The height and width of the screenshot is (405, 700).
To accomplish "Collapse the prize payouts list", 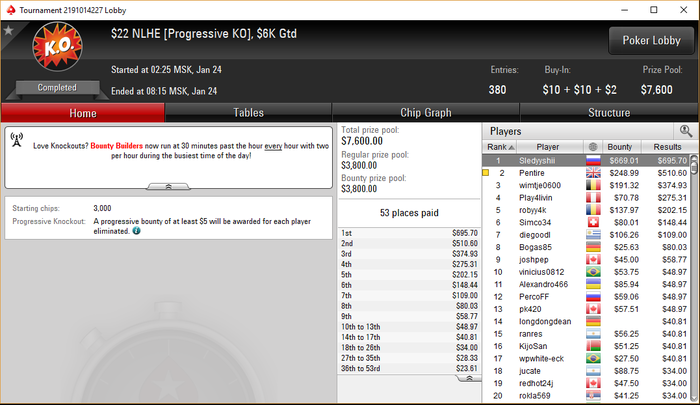I will coord(469,379).
